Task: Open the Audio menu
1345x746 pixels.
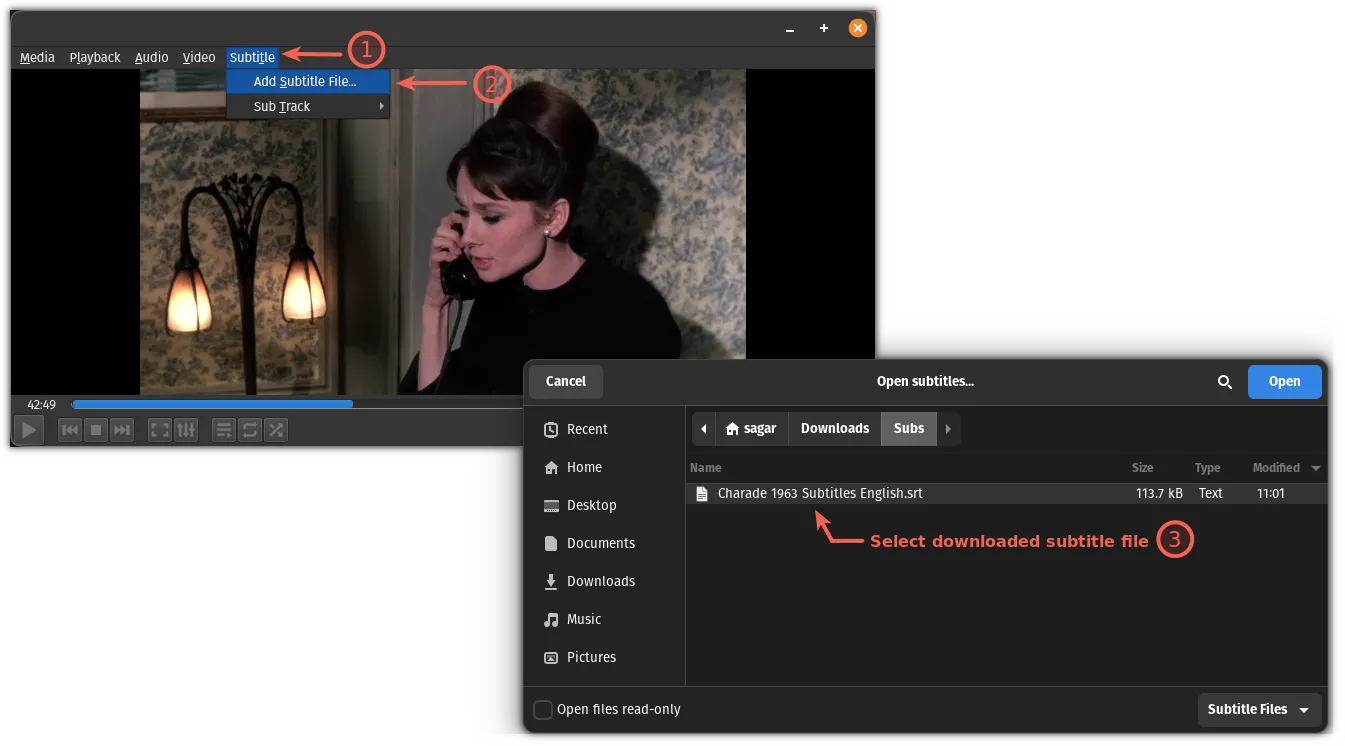Action: 152,57
